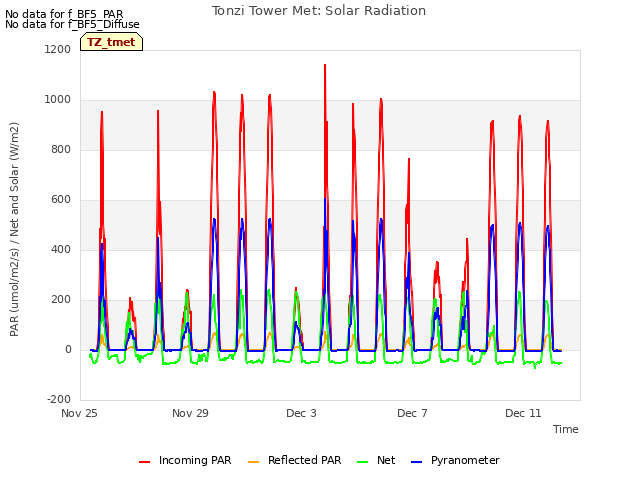Click the 1000 y-axis tick label
Screen dimensions: 640x480
pos(58,100)
